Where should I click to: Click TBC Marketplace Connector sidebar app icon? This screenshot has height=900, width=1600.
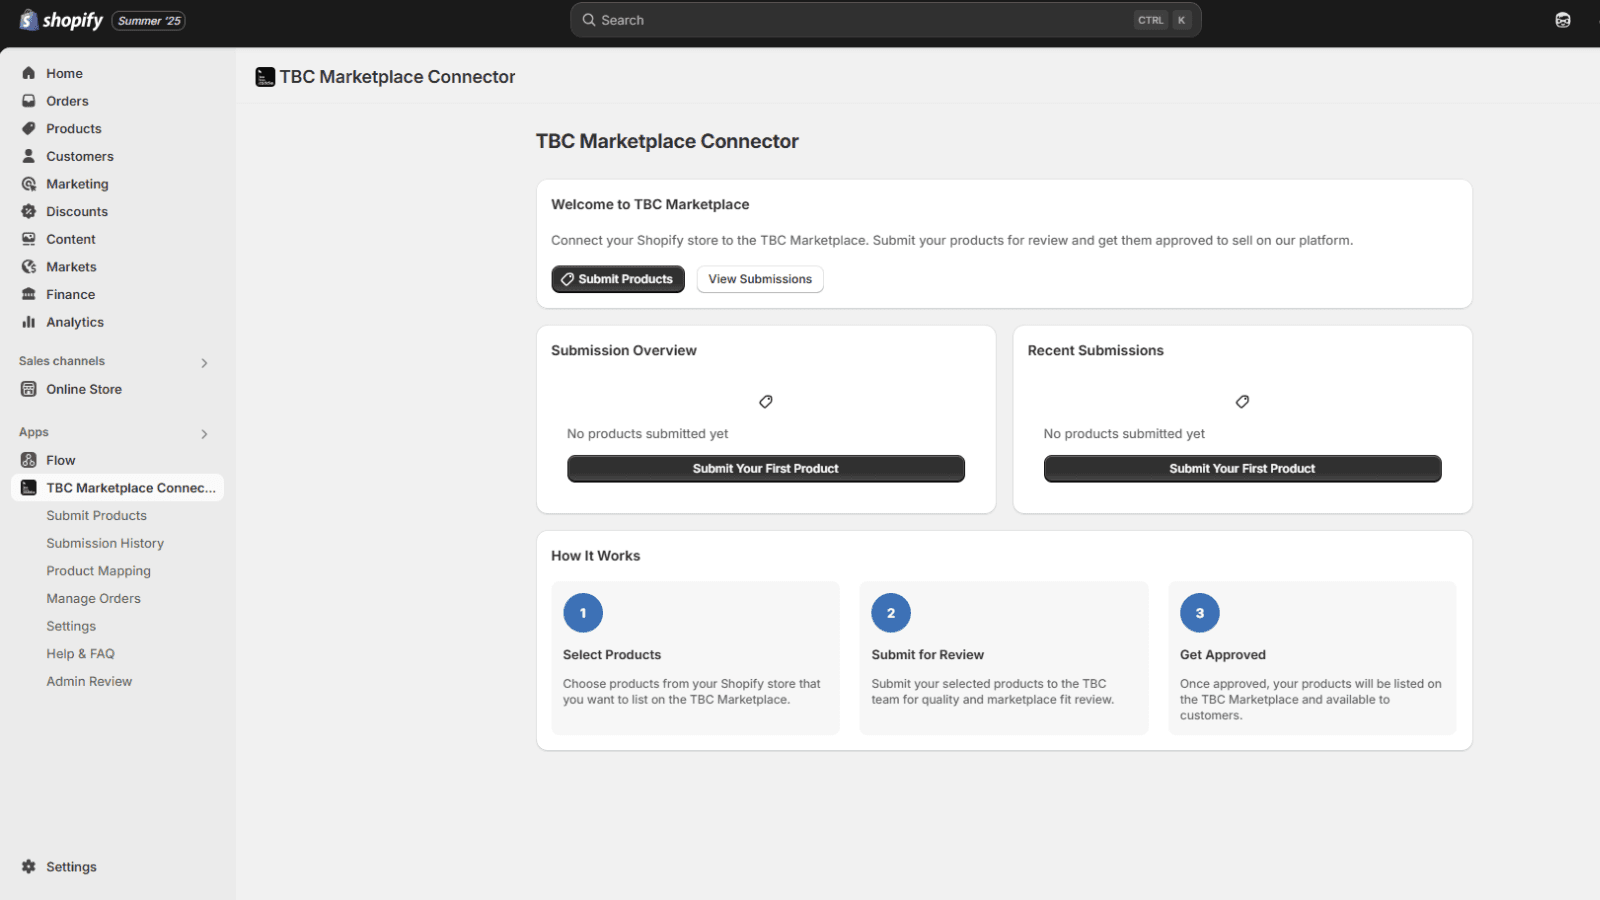pos(29,488)
